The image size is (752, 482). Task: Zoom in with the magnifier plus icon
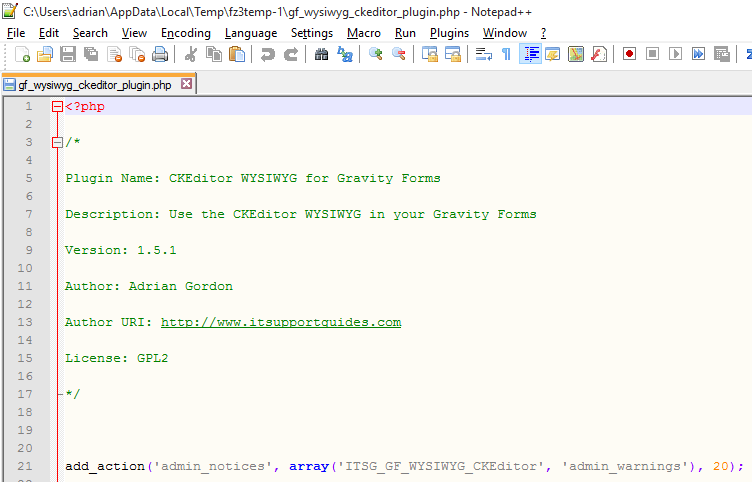pyautogui.click(x=376, y=54)
